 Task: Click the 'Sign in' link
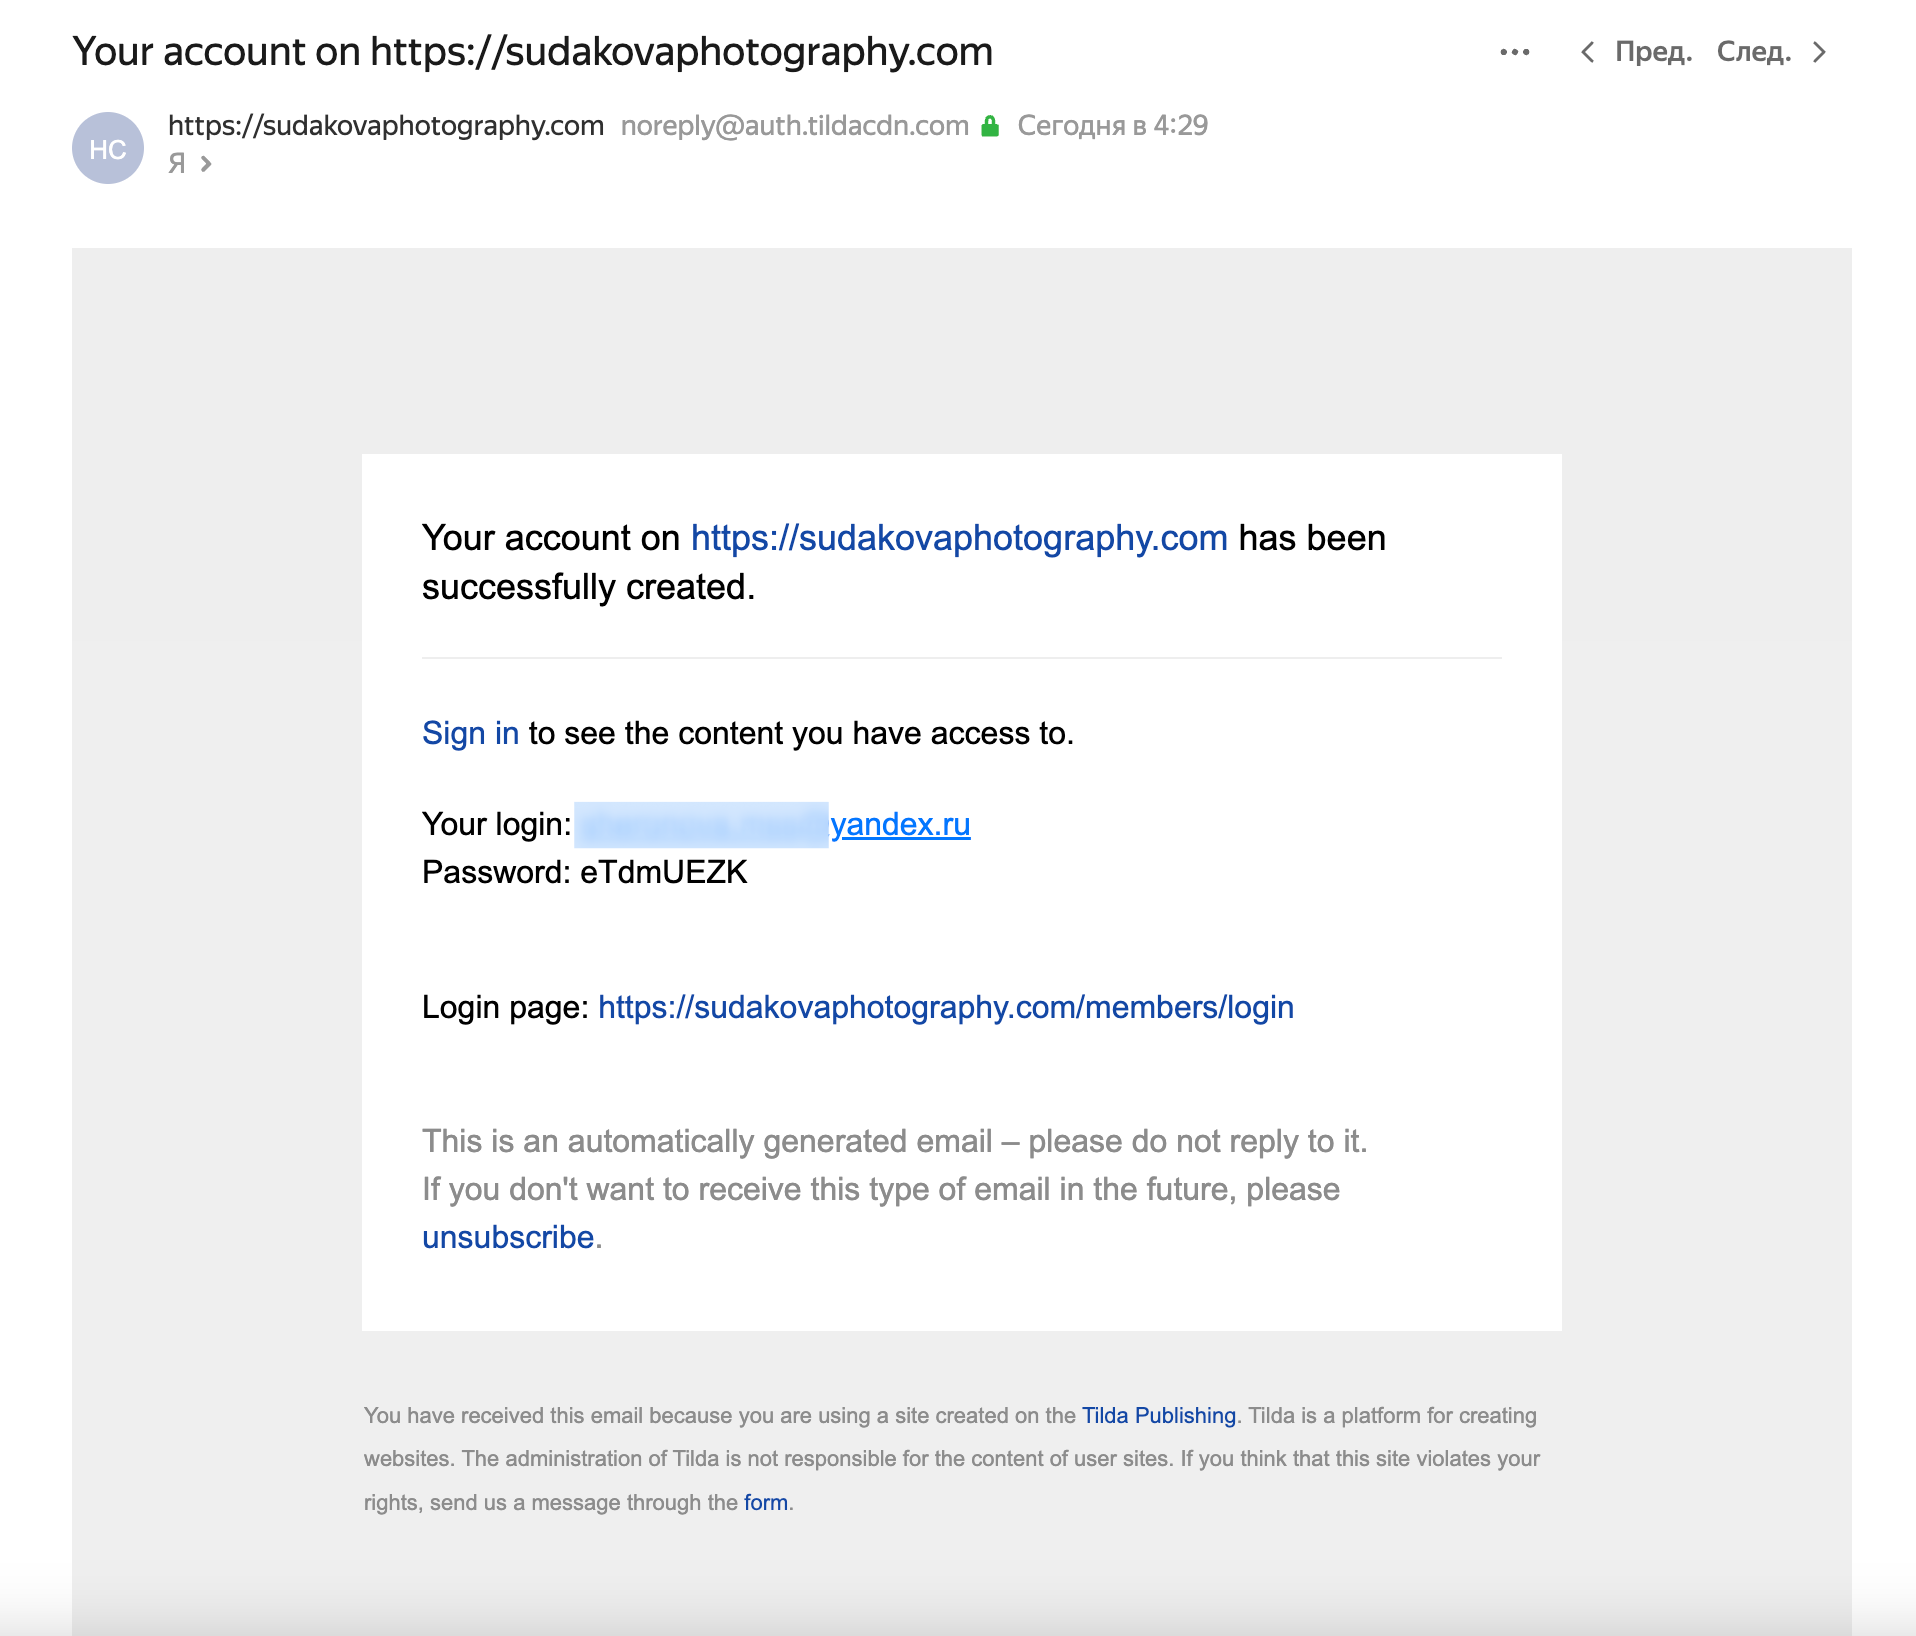[x=470, y=733]
